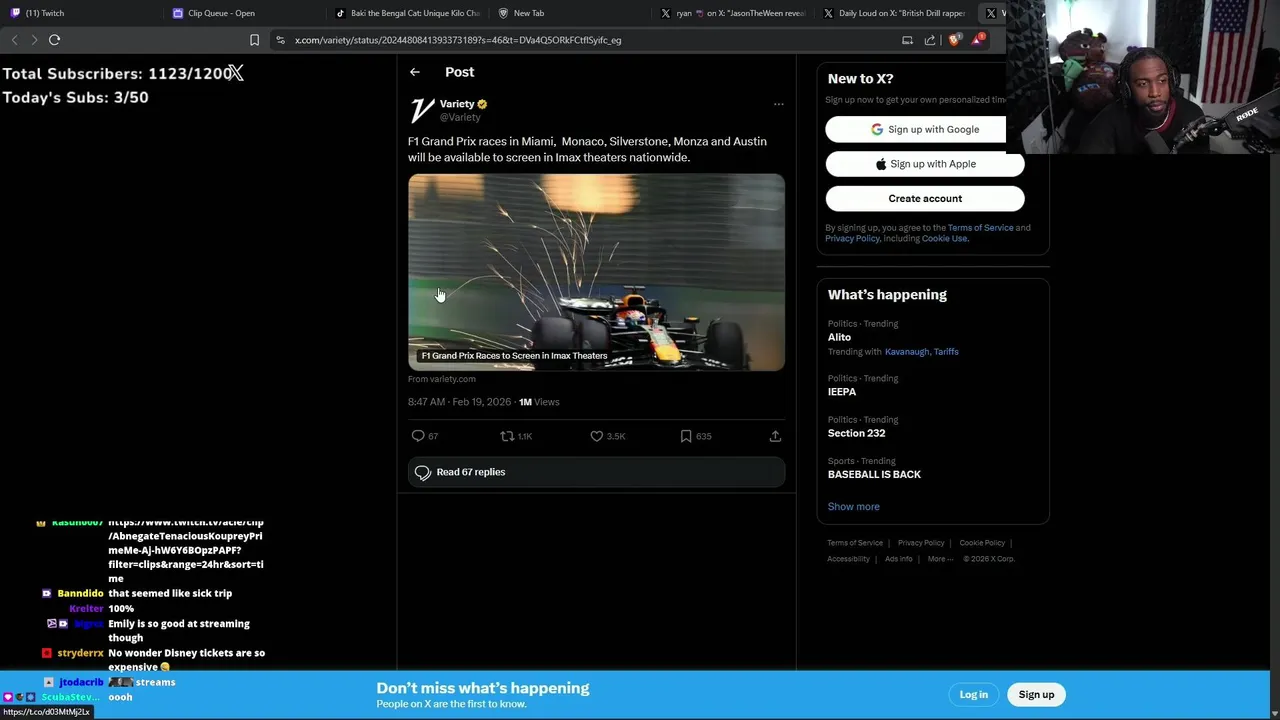Open footer Accessibility link
Image resolution: width=1280 pixels, height=720 pixels.
click(x=848, y=559)
